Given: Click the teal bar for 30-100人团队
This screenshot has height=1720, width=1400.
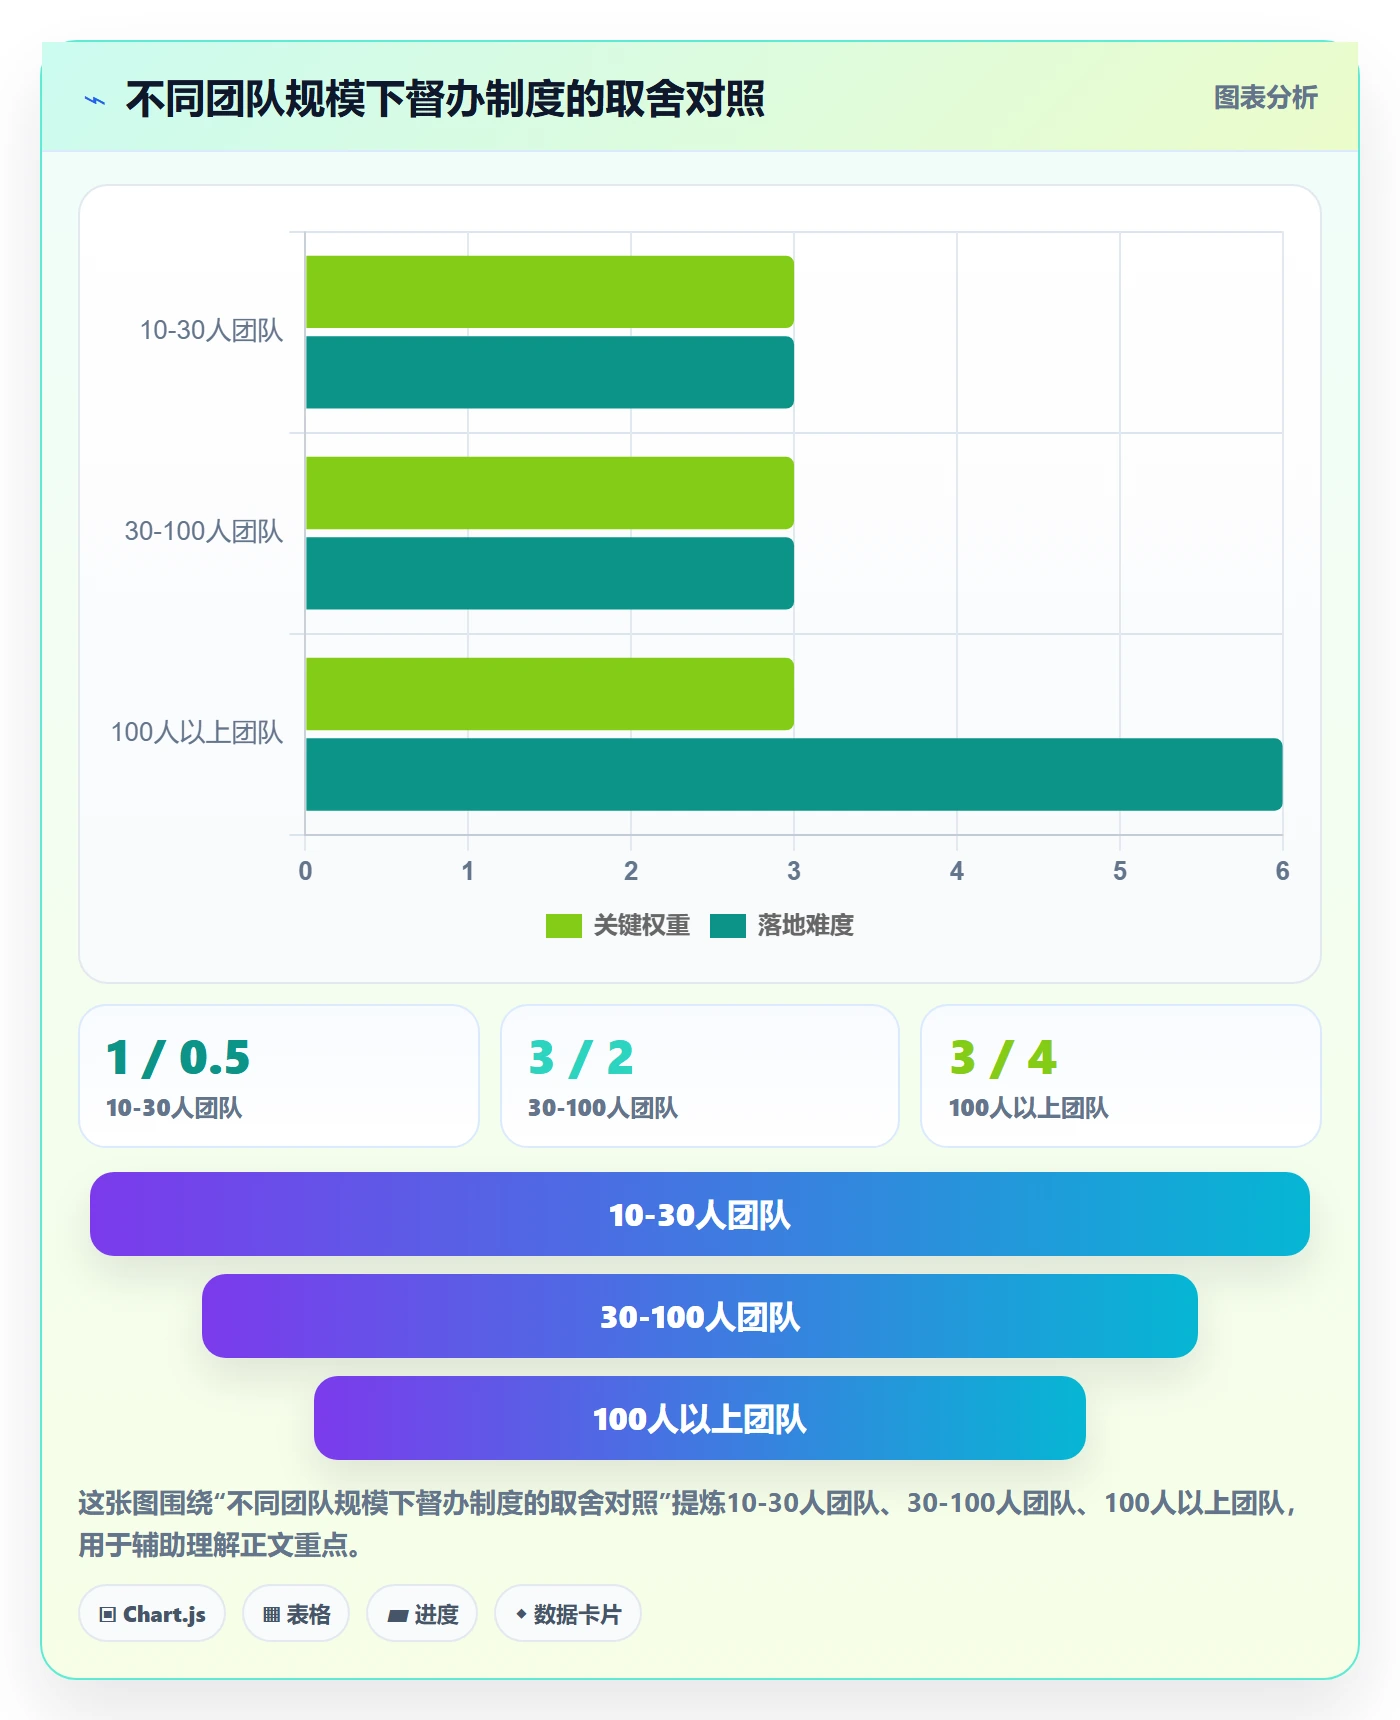Looking at the screenshot, I should (x=550, y=573).
